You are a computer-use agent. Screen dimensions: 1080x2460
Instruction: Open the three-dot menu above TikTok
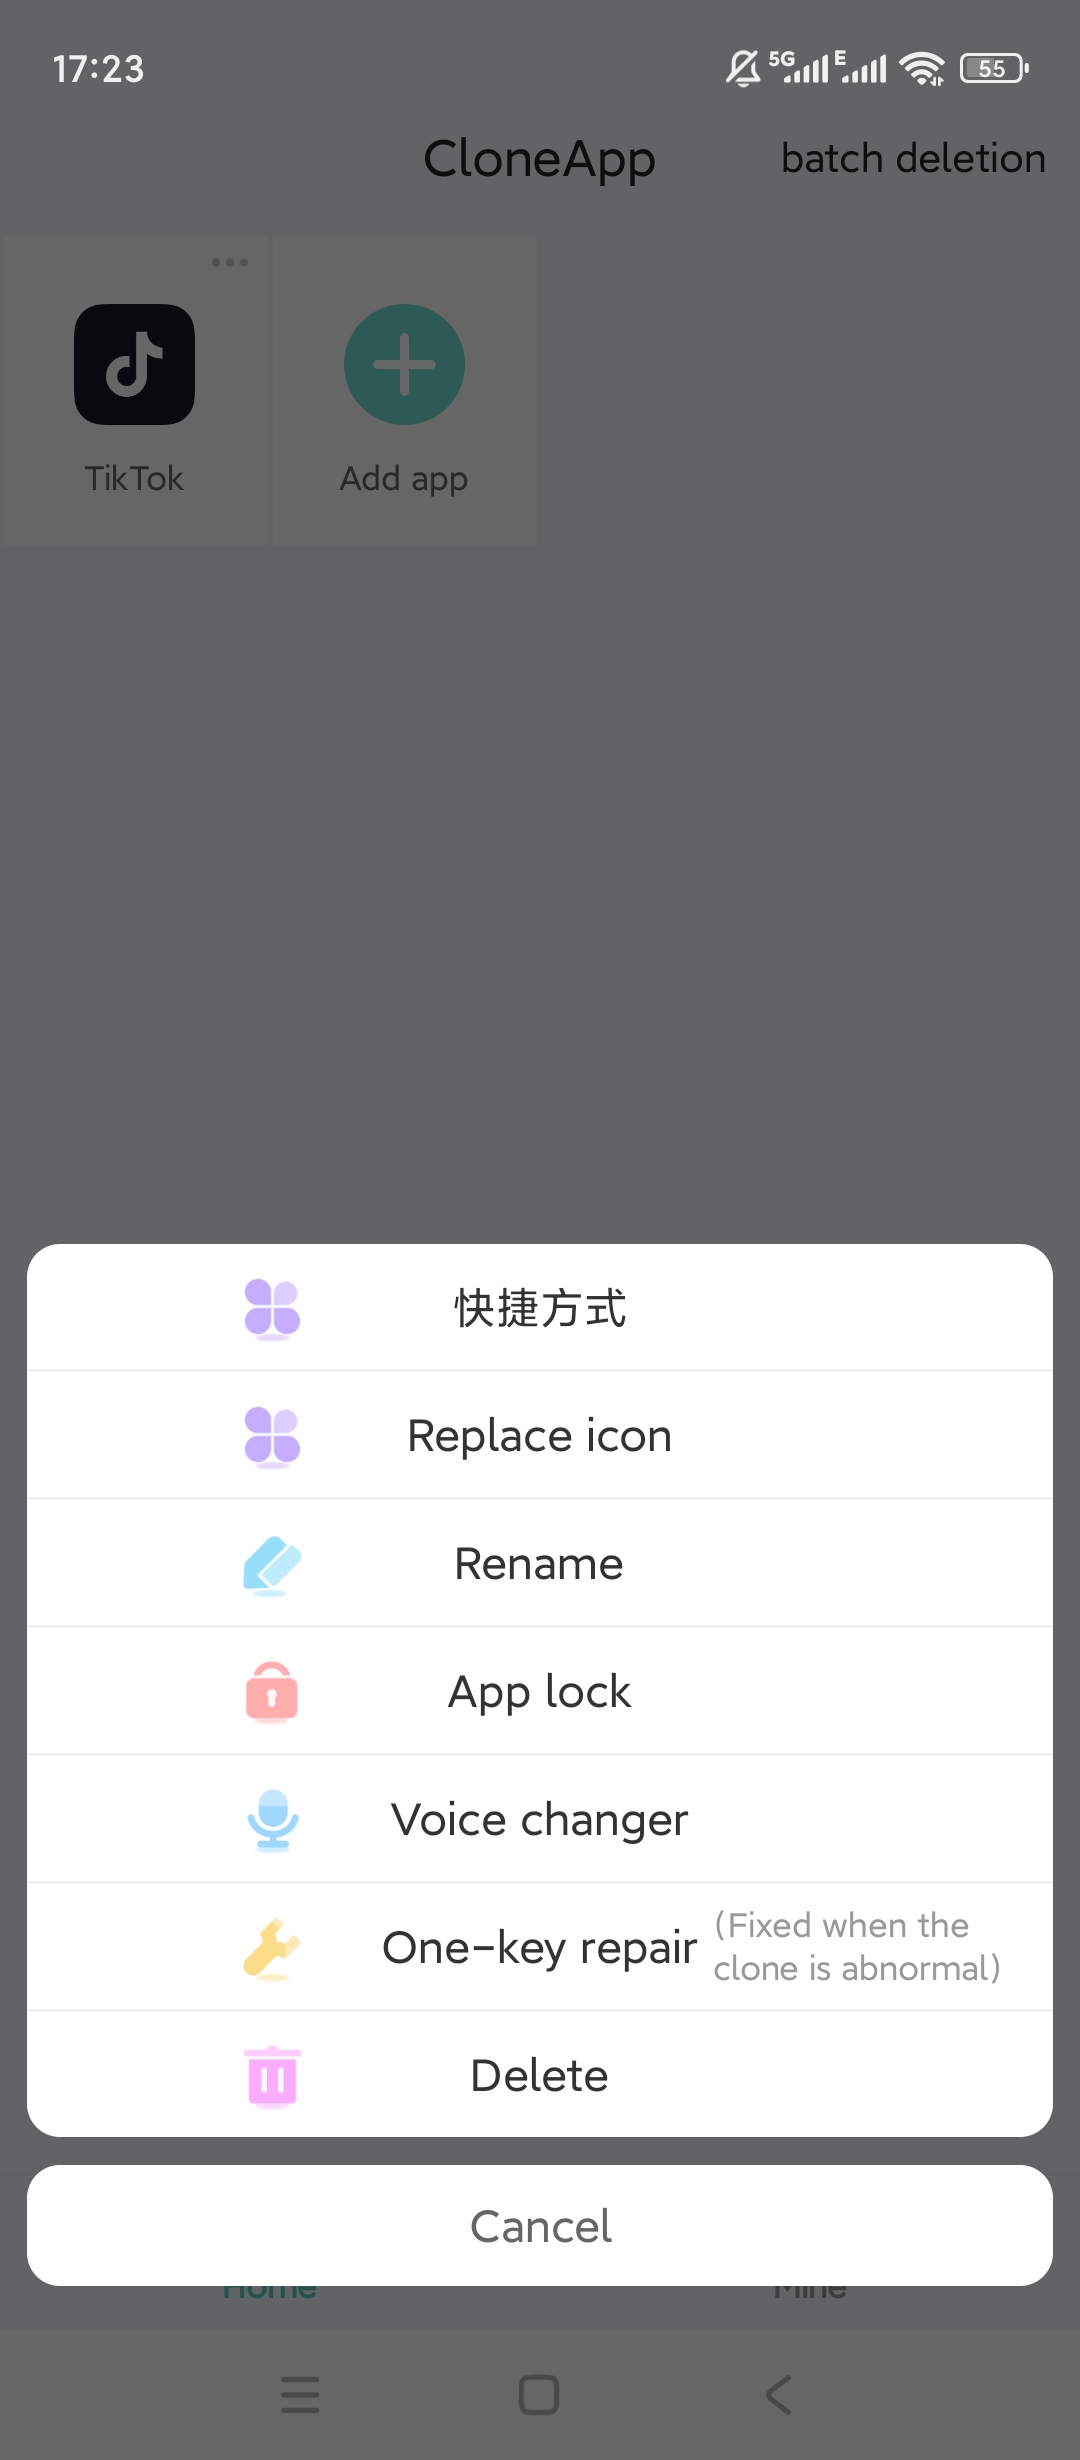229,263
